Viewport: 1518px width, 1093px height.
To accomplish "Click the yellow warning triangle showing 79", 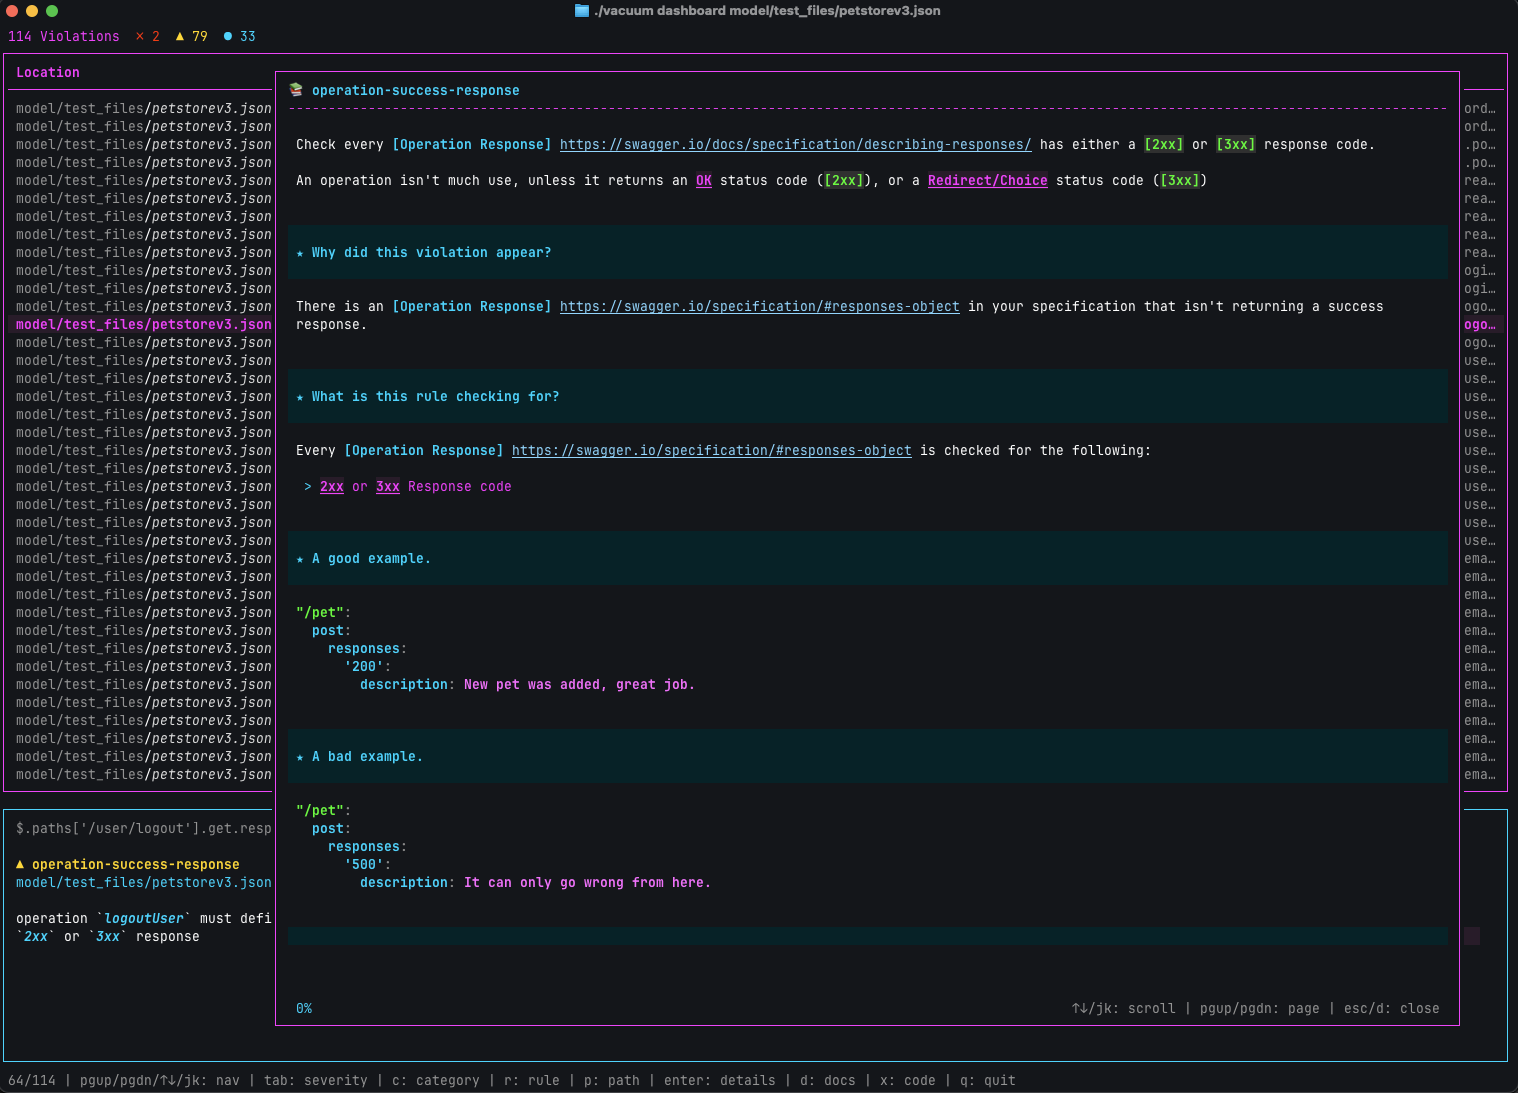I will [x=180, y=36].
